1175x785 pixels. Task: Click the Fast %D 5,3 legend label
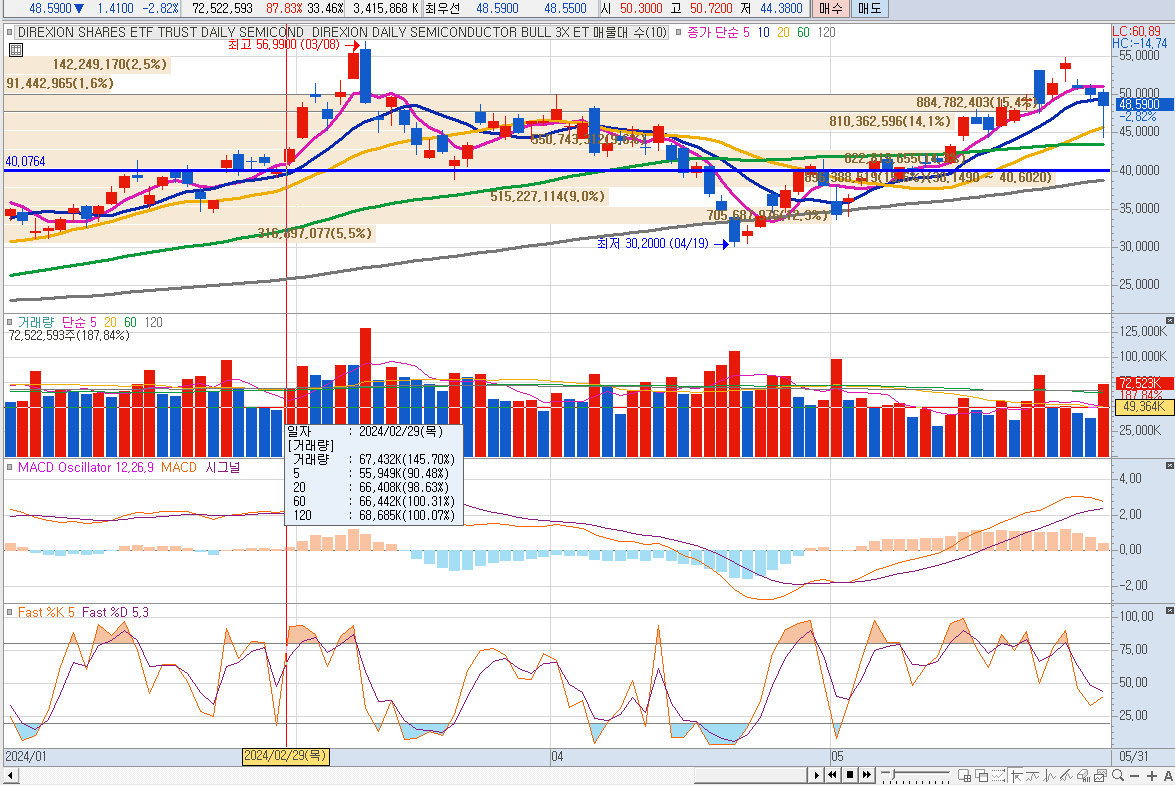[x=115, y=613]
